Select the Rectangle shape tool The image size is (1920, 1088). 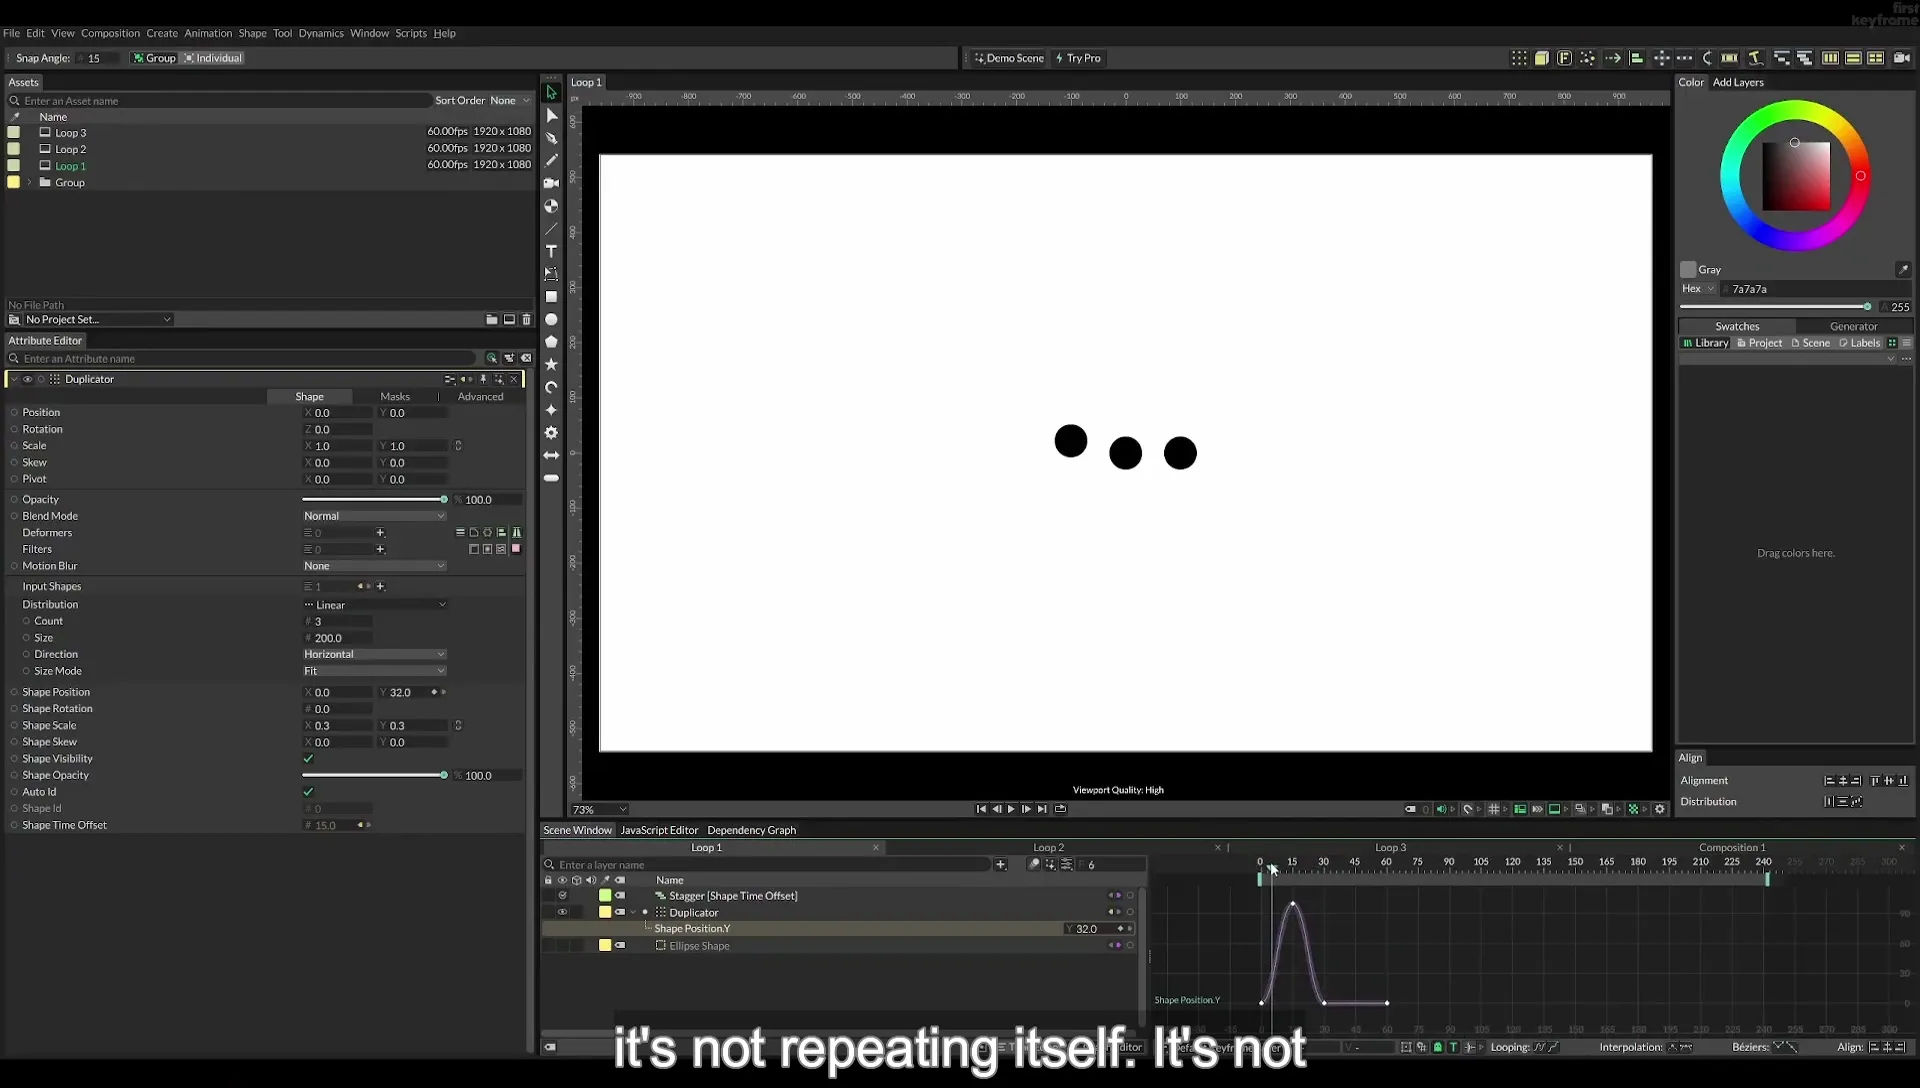[x=551, y=297]
